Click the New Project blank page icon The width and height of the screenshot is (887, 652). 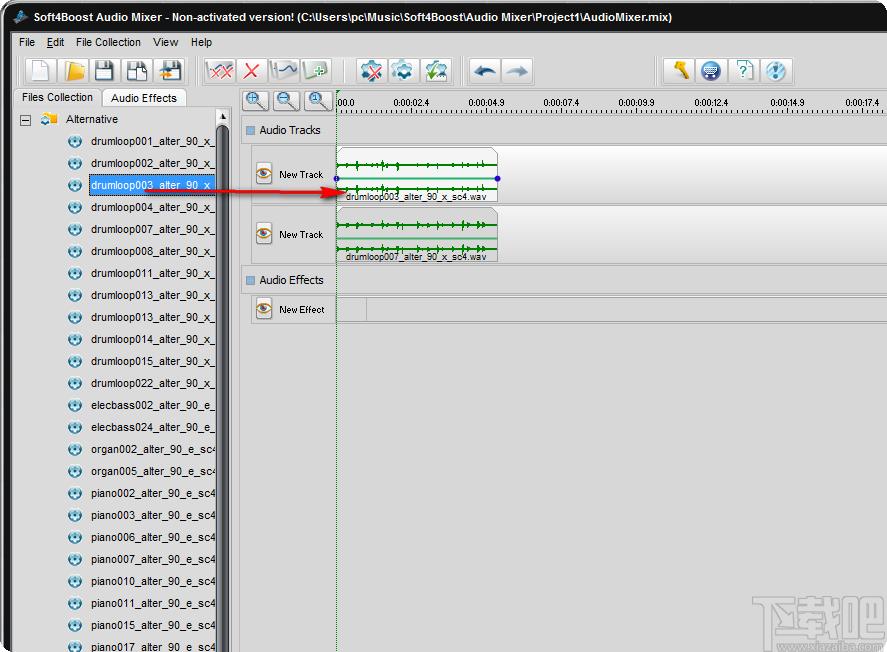tap(40, 71)
